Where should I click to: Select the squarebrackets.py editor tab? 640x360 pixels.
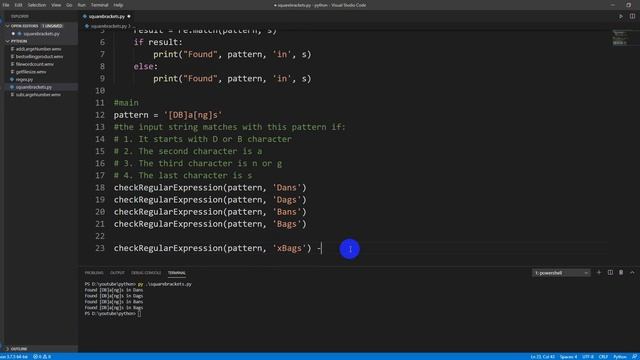[107, 16]
